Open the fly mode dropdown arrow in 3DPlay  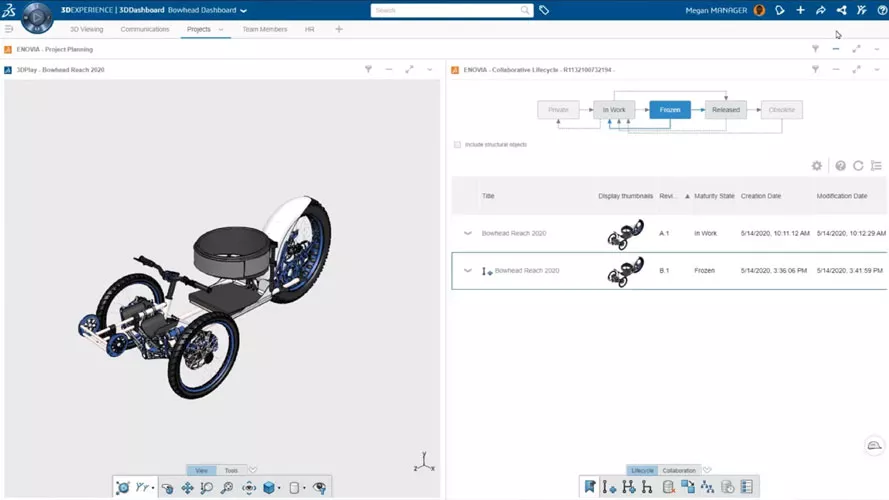(153, 488)
